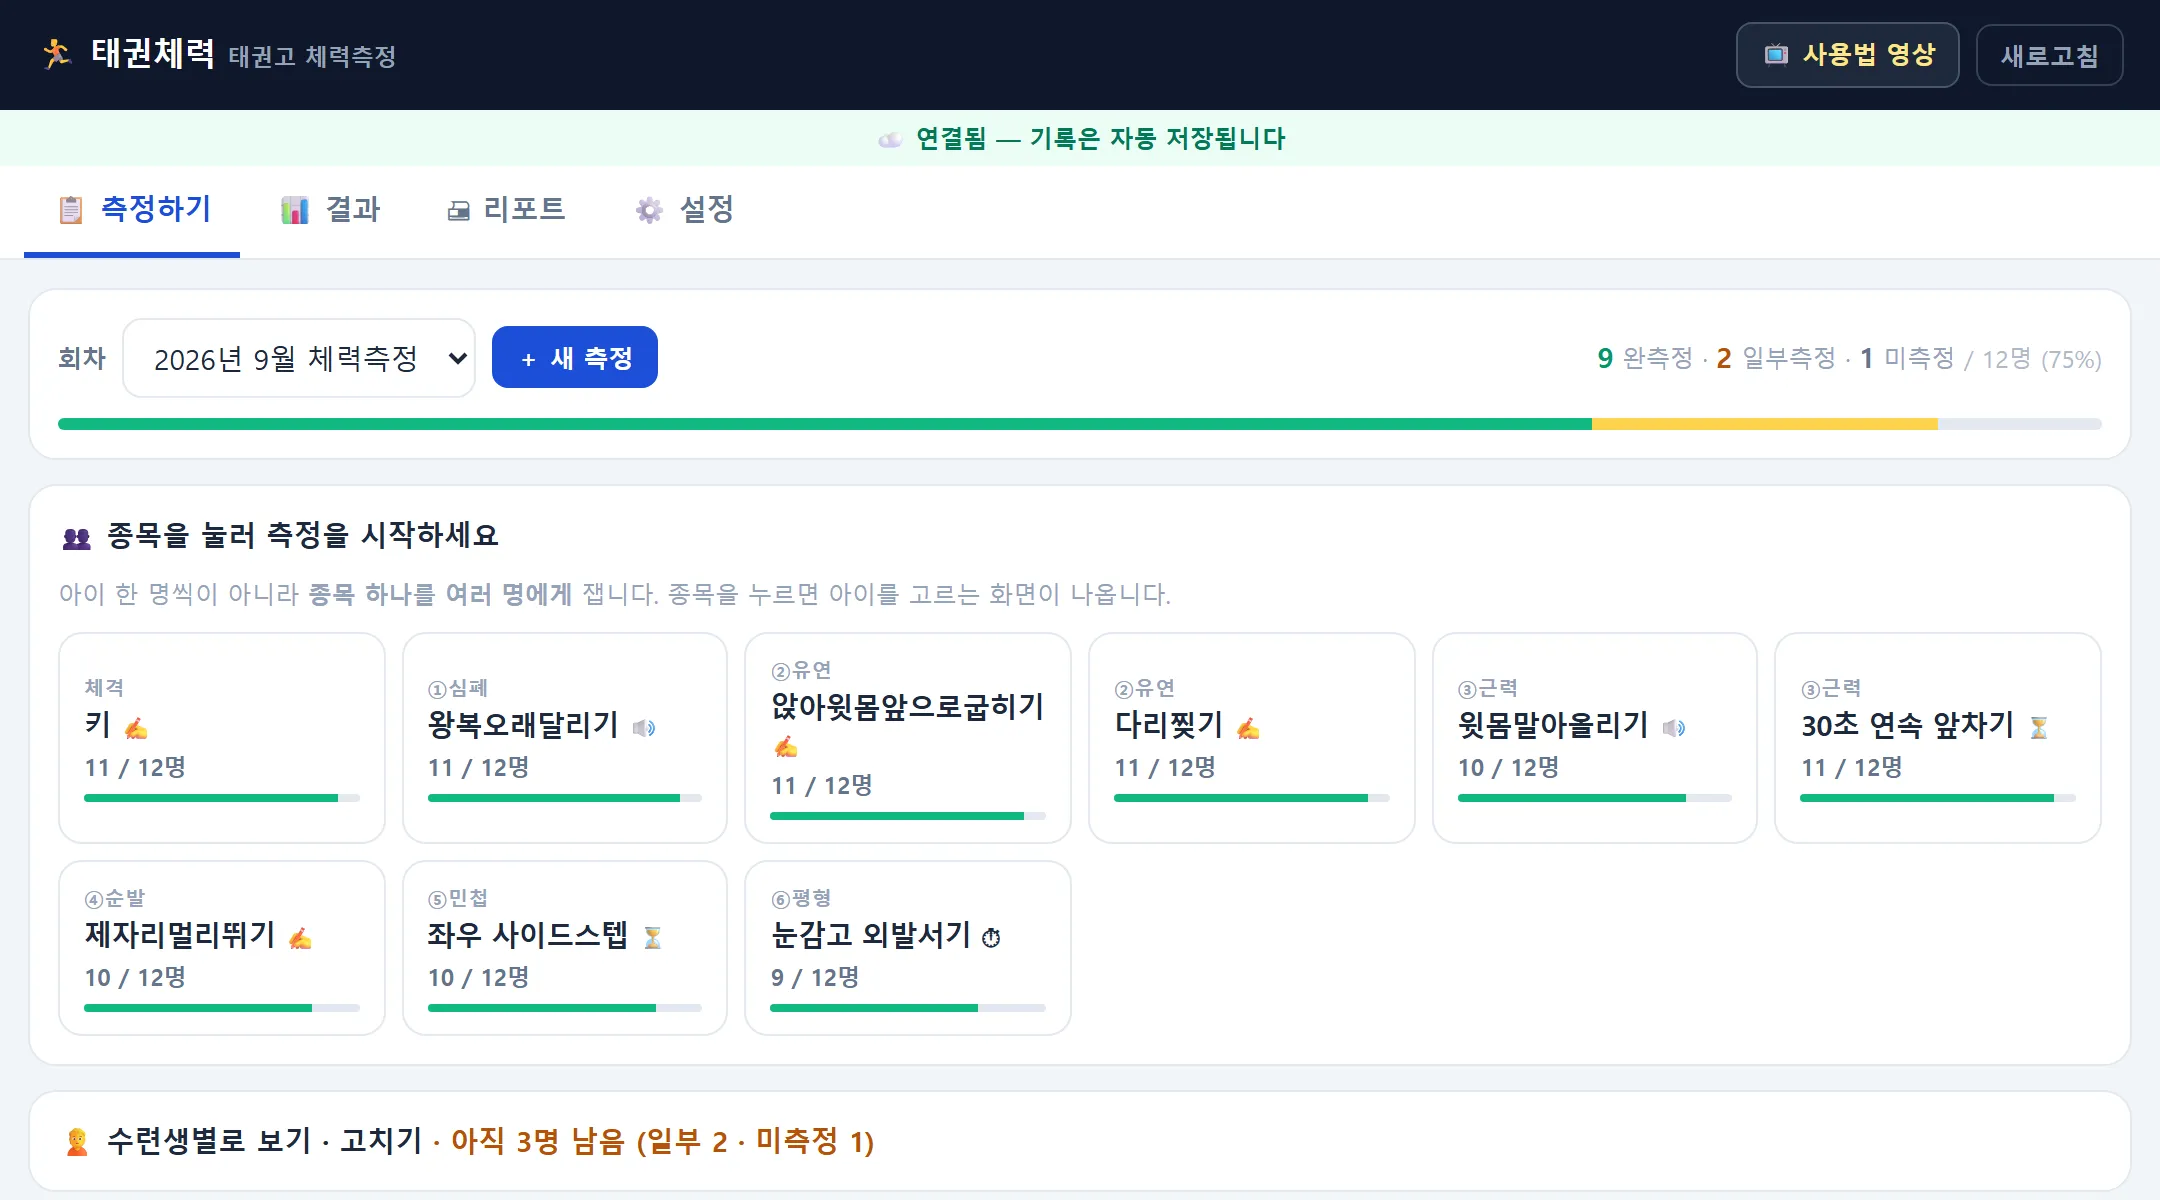2160x1200 pixels.
Task: Click the writing hand icon next to 제자리멀리뛰기
Action: click(x=300, y=938)
